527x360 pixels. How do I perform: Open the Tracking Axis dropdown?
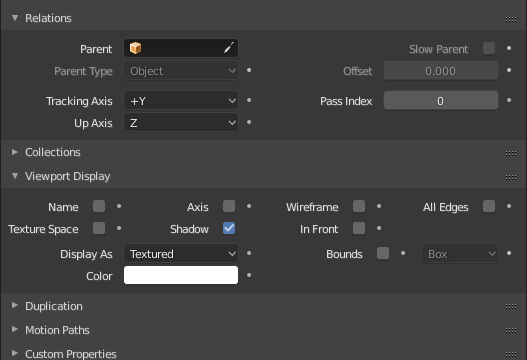click(x=181, y=101)
